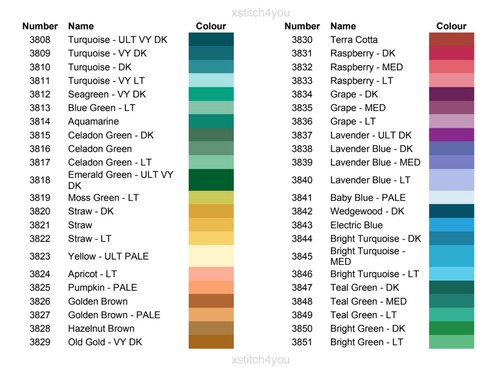This screenshot has height=375, width=500.
Task: Select the name "Straw - DK"
Action: click(x=91, y=211)
